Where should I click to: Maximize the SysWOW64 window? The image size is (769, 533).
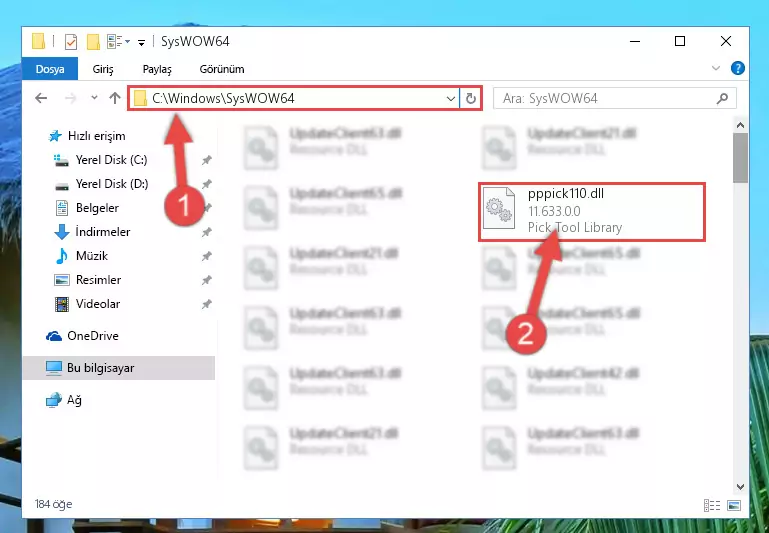[x=680, y=41]
